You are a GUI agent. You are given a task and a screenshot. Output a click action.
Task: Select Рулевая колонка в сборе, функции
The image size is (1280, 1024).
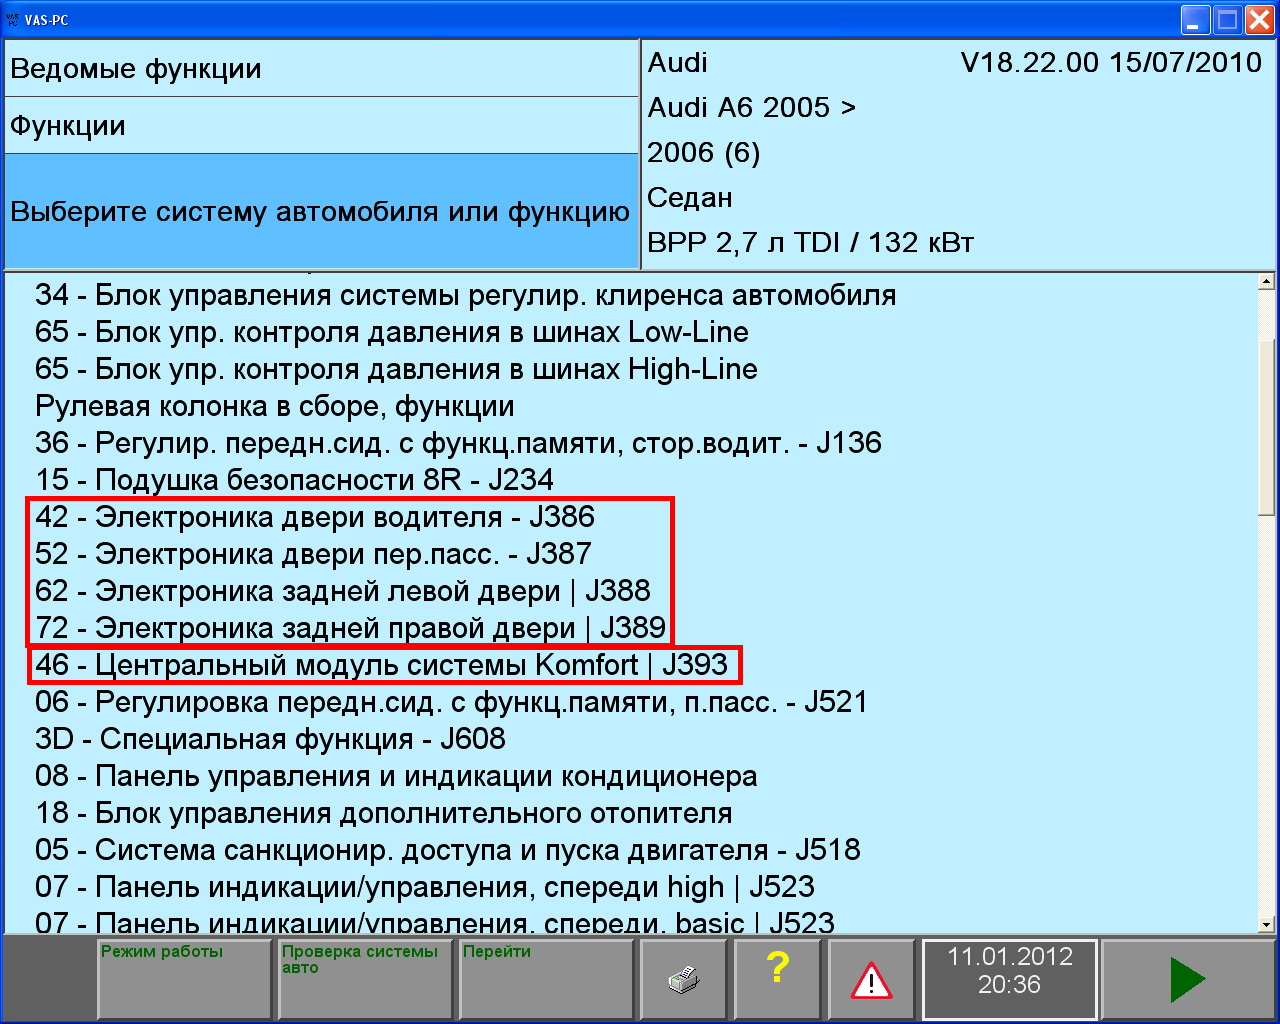click(x=275, y=406)
